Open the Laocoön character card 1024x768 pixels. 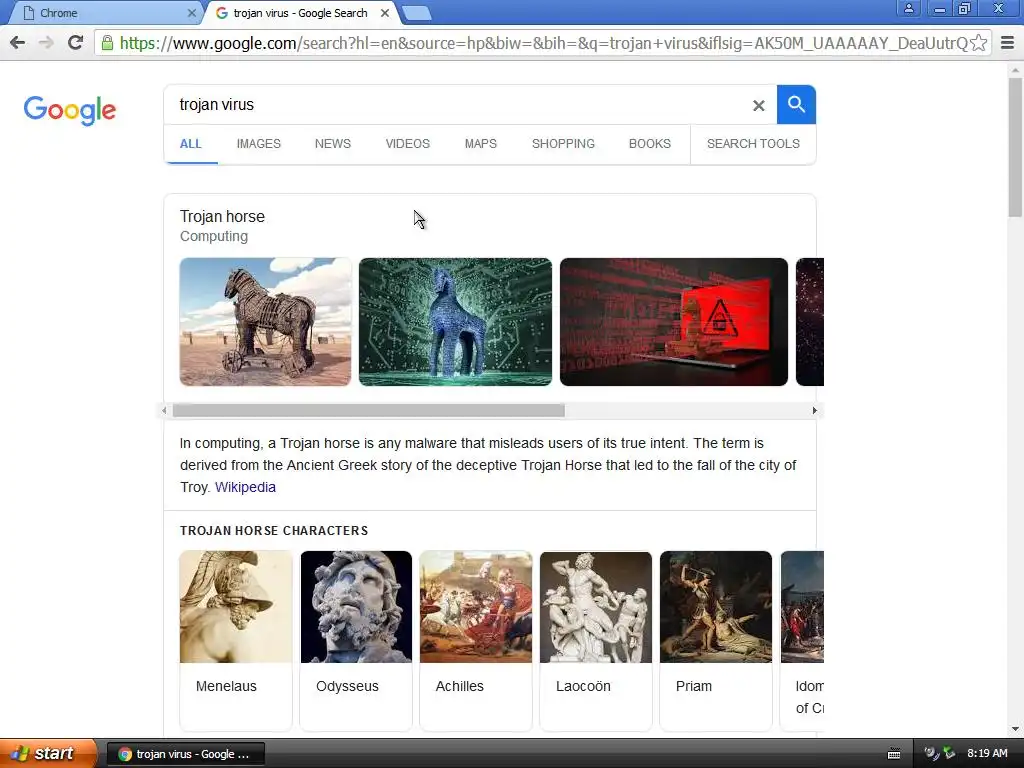(596, 640)
